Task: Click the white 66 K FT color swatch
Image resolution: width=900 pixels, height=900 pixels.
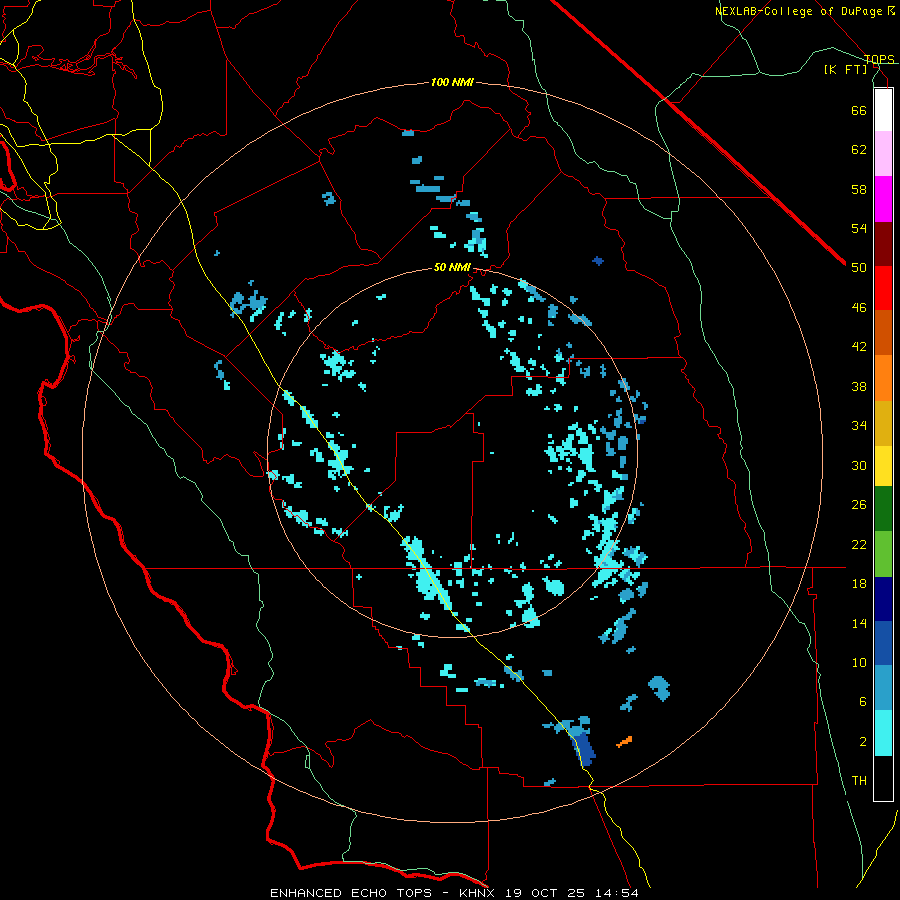Action: pos(883,110)
